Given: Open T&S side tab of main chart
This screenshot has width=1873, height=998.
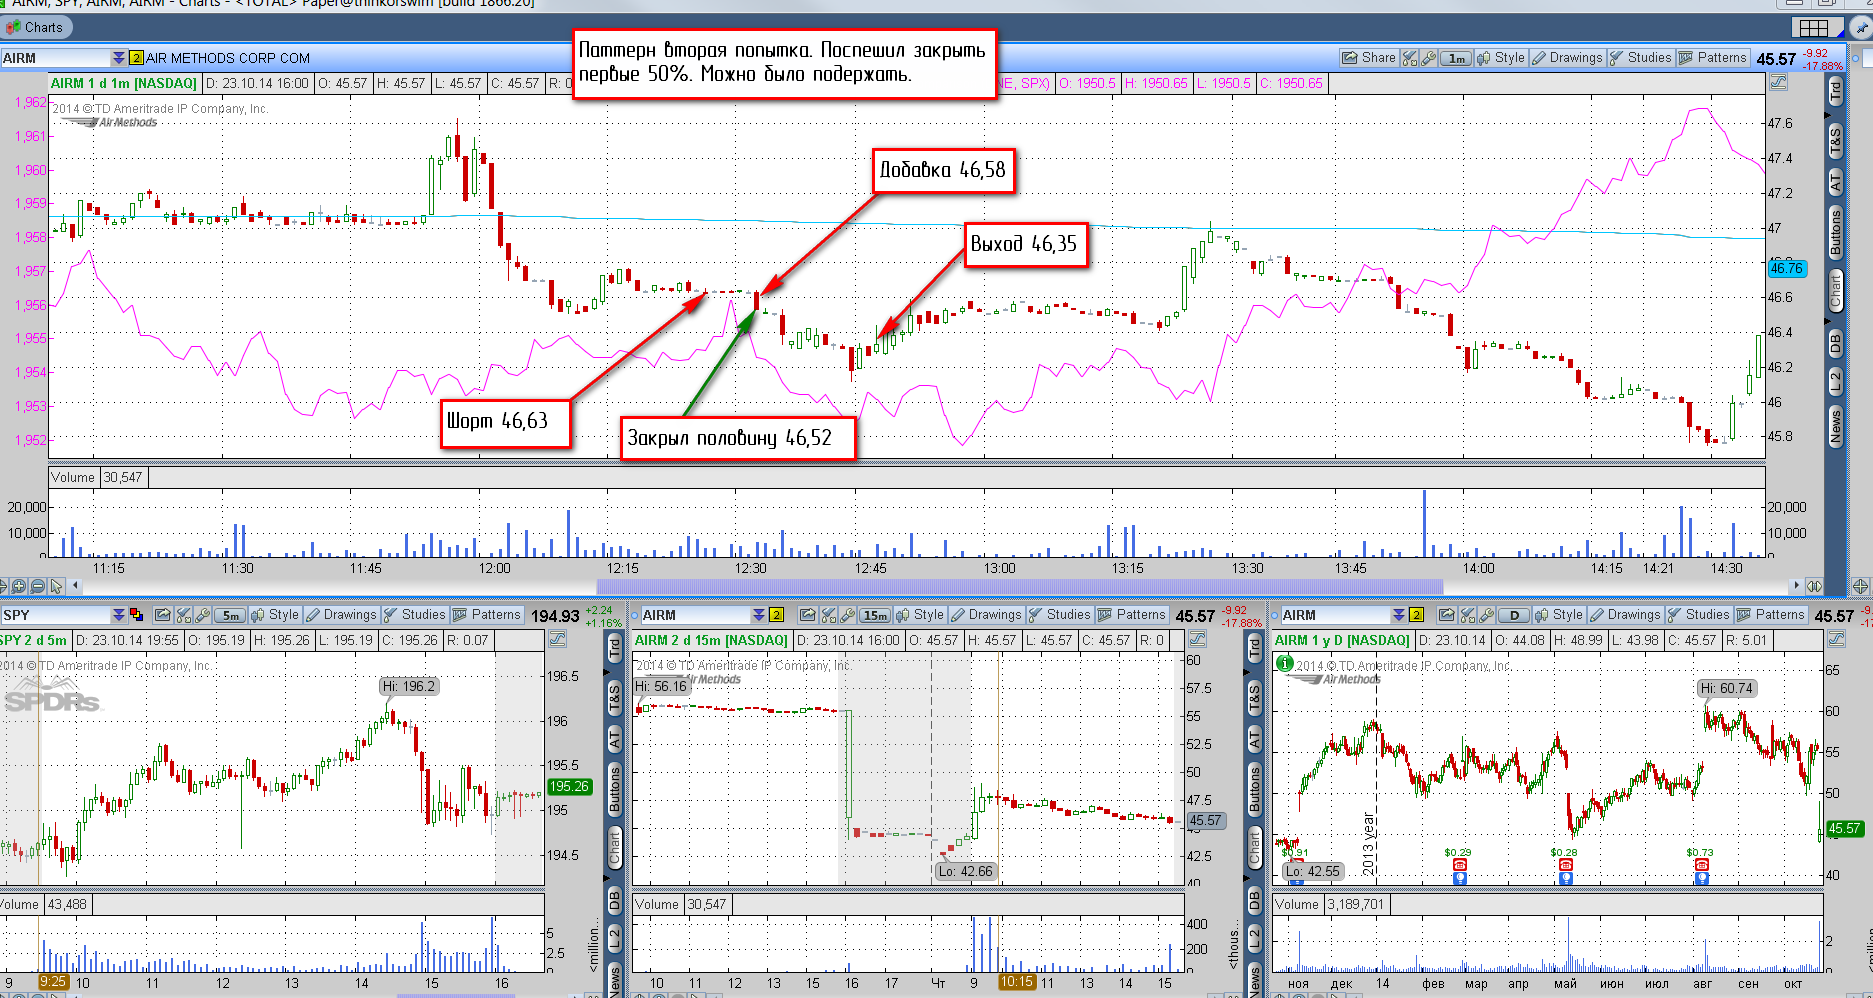Looking at the screenshot, I should pyautogui.click(x=1836, y=143).
